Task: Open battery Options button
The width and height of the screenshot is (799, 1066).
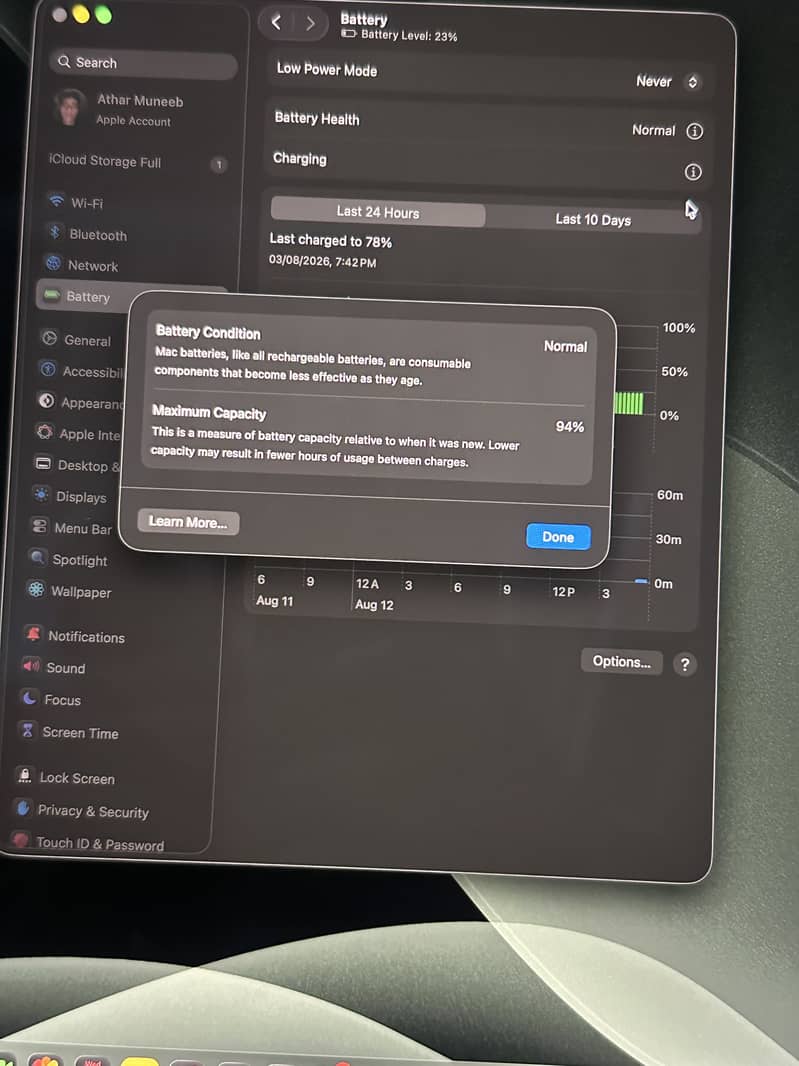Action: point(622,661)
